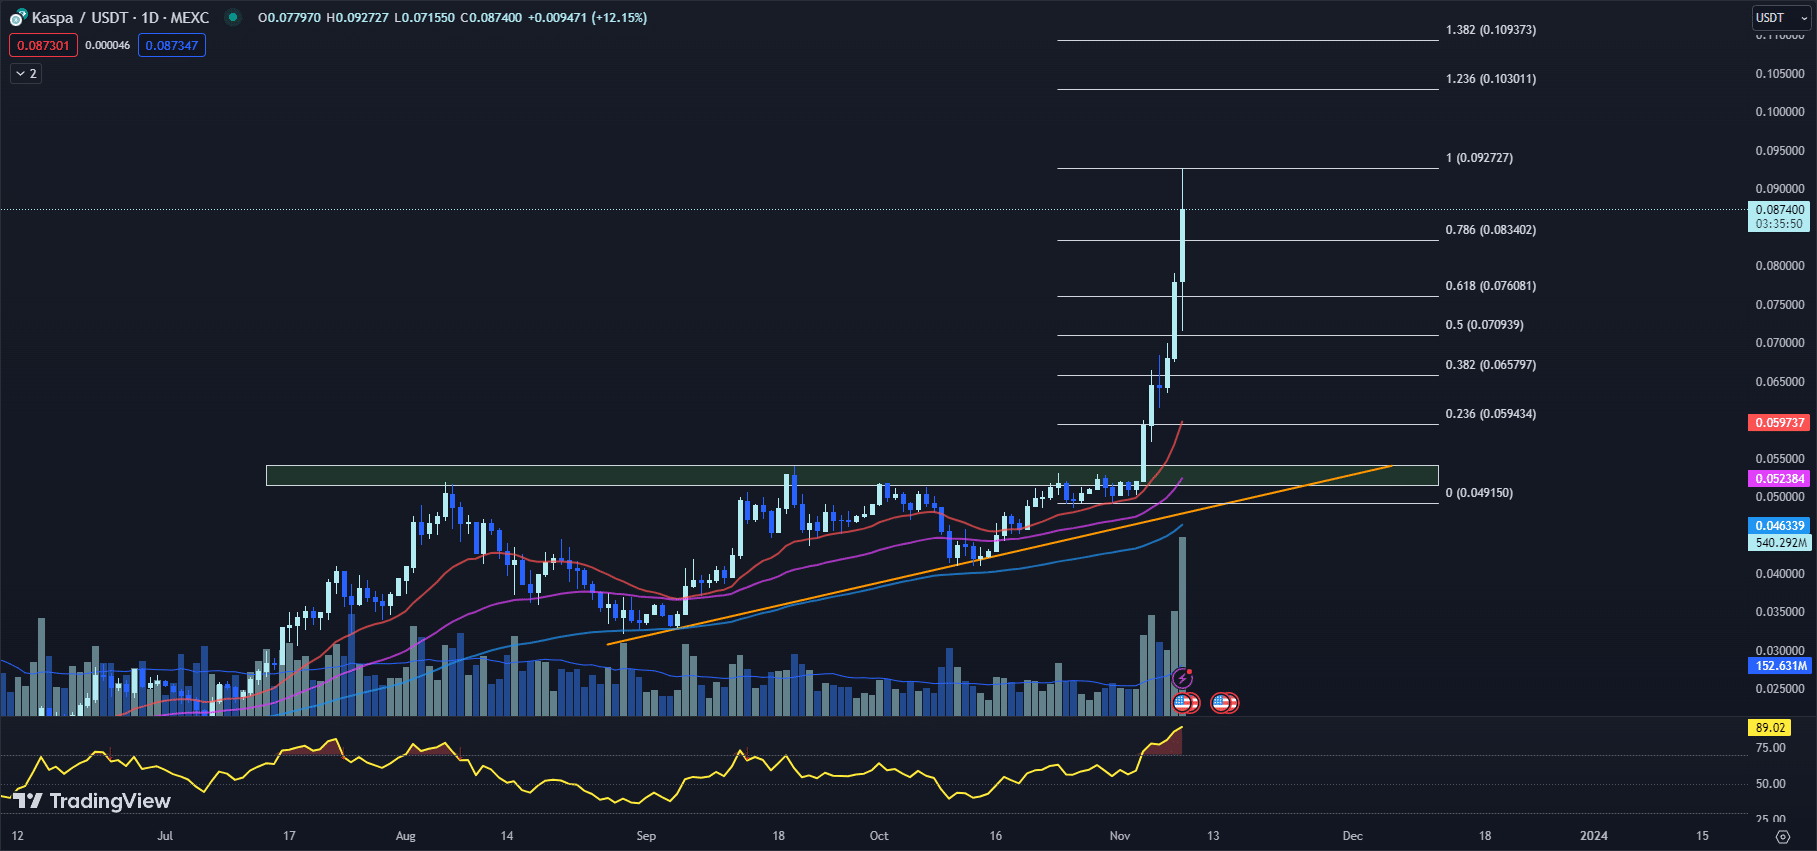Click the Dec marker on time axis
Image resolution: width=1817 pixels, height=851 pixels.
[1352, 836]
